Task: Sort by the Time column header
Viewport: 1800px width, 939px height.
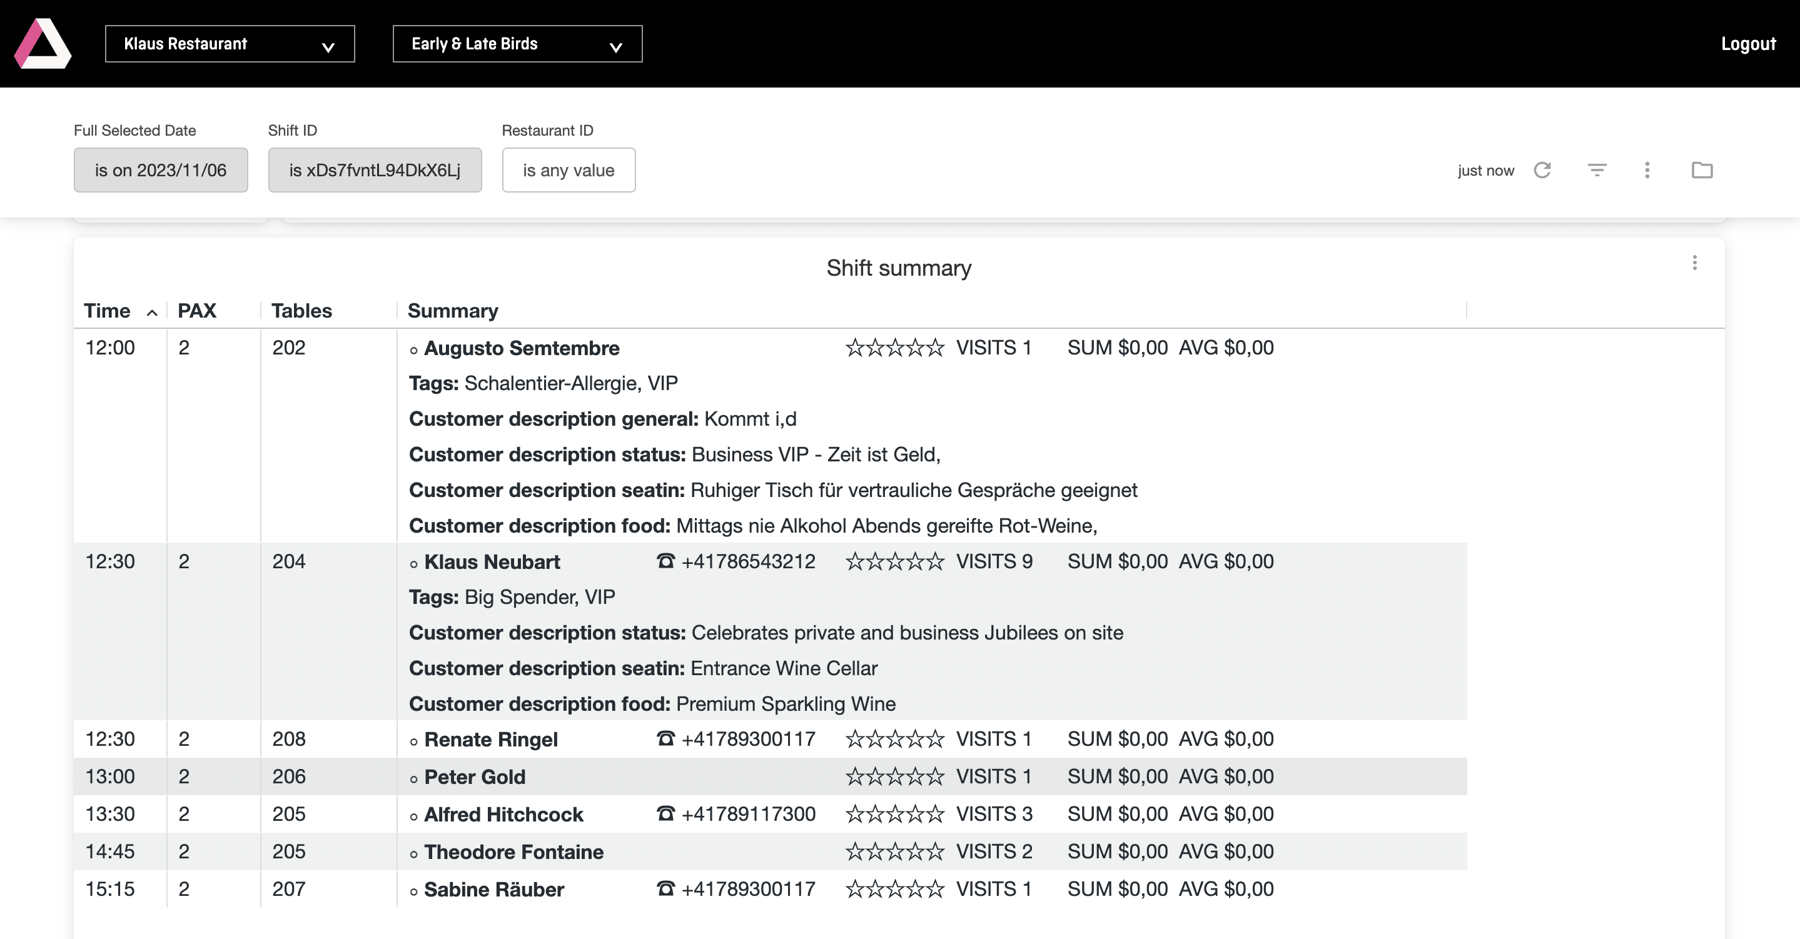Action: [108, 311]
